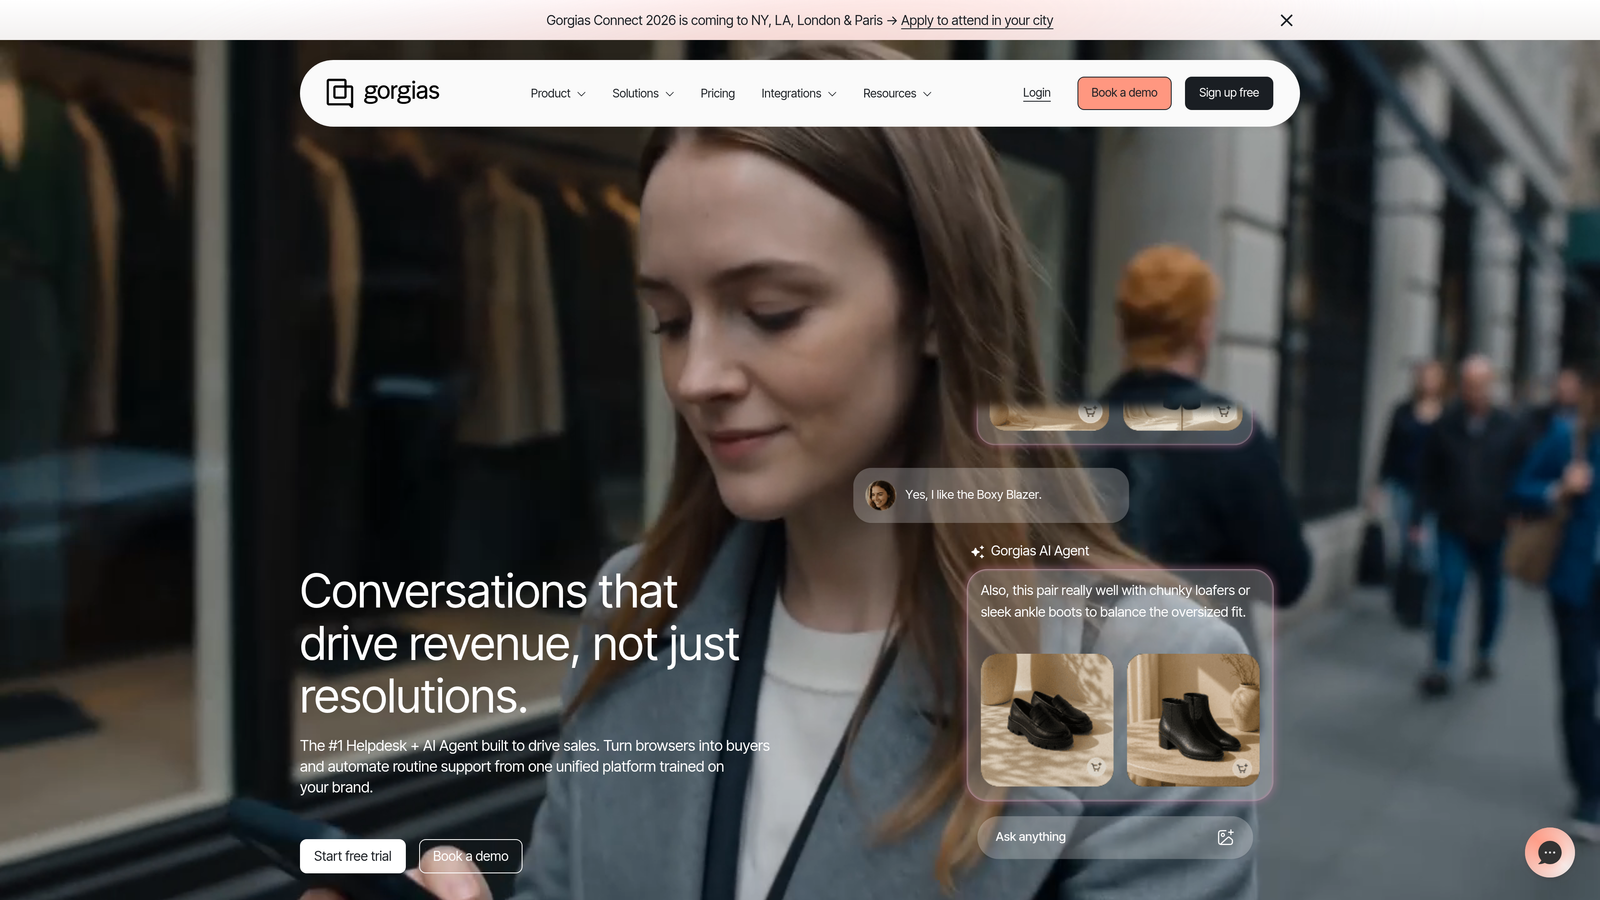Click the Login link
Image resolution: width=1600 pixels, height=900 pixels.
(1036, 93)
